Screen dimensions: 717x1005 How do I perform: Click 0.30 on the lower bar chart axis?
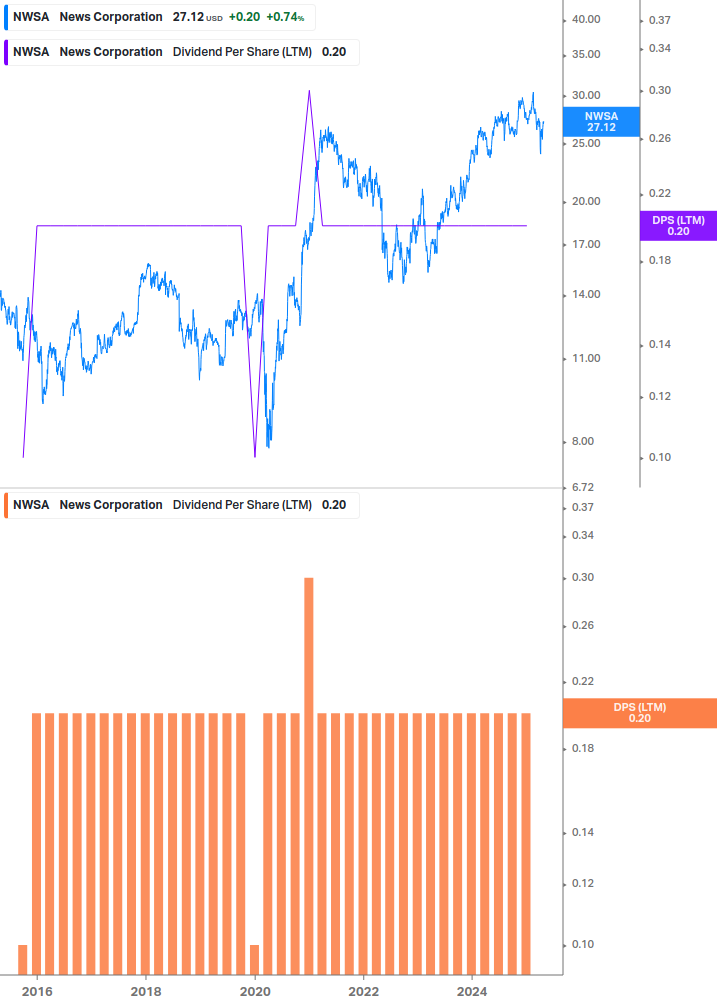[x=583, y=577]
